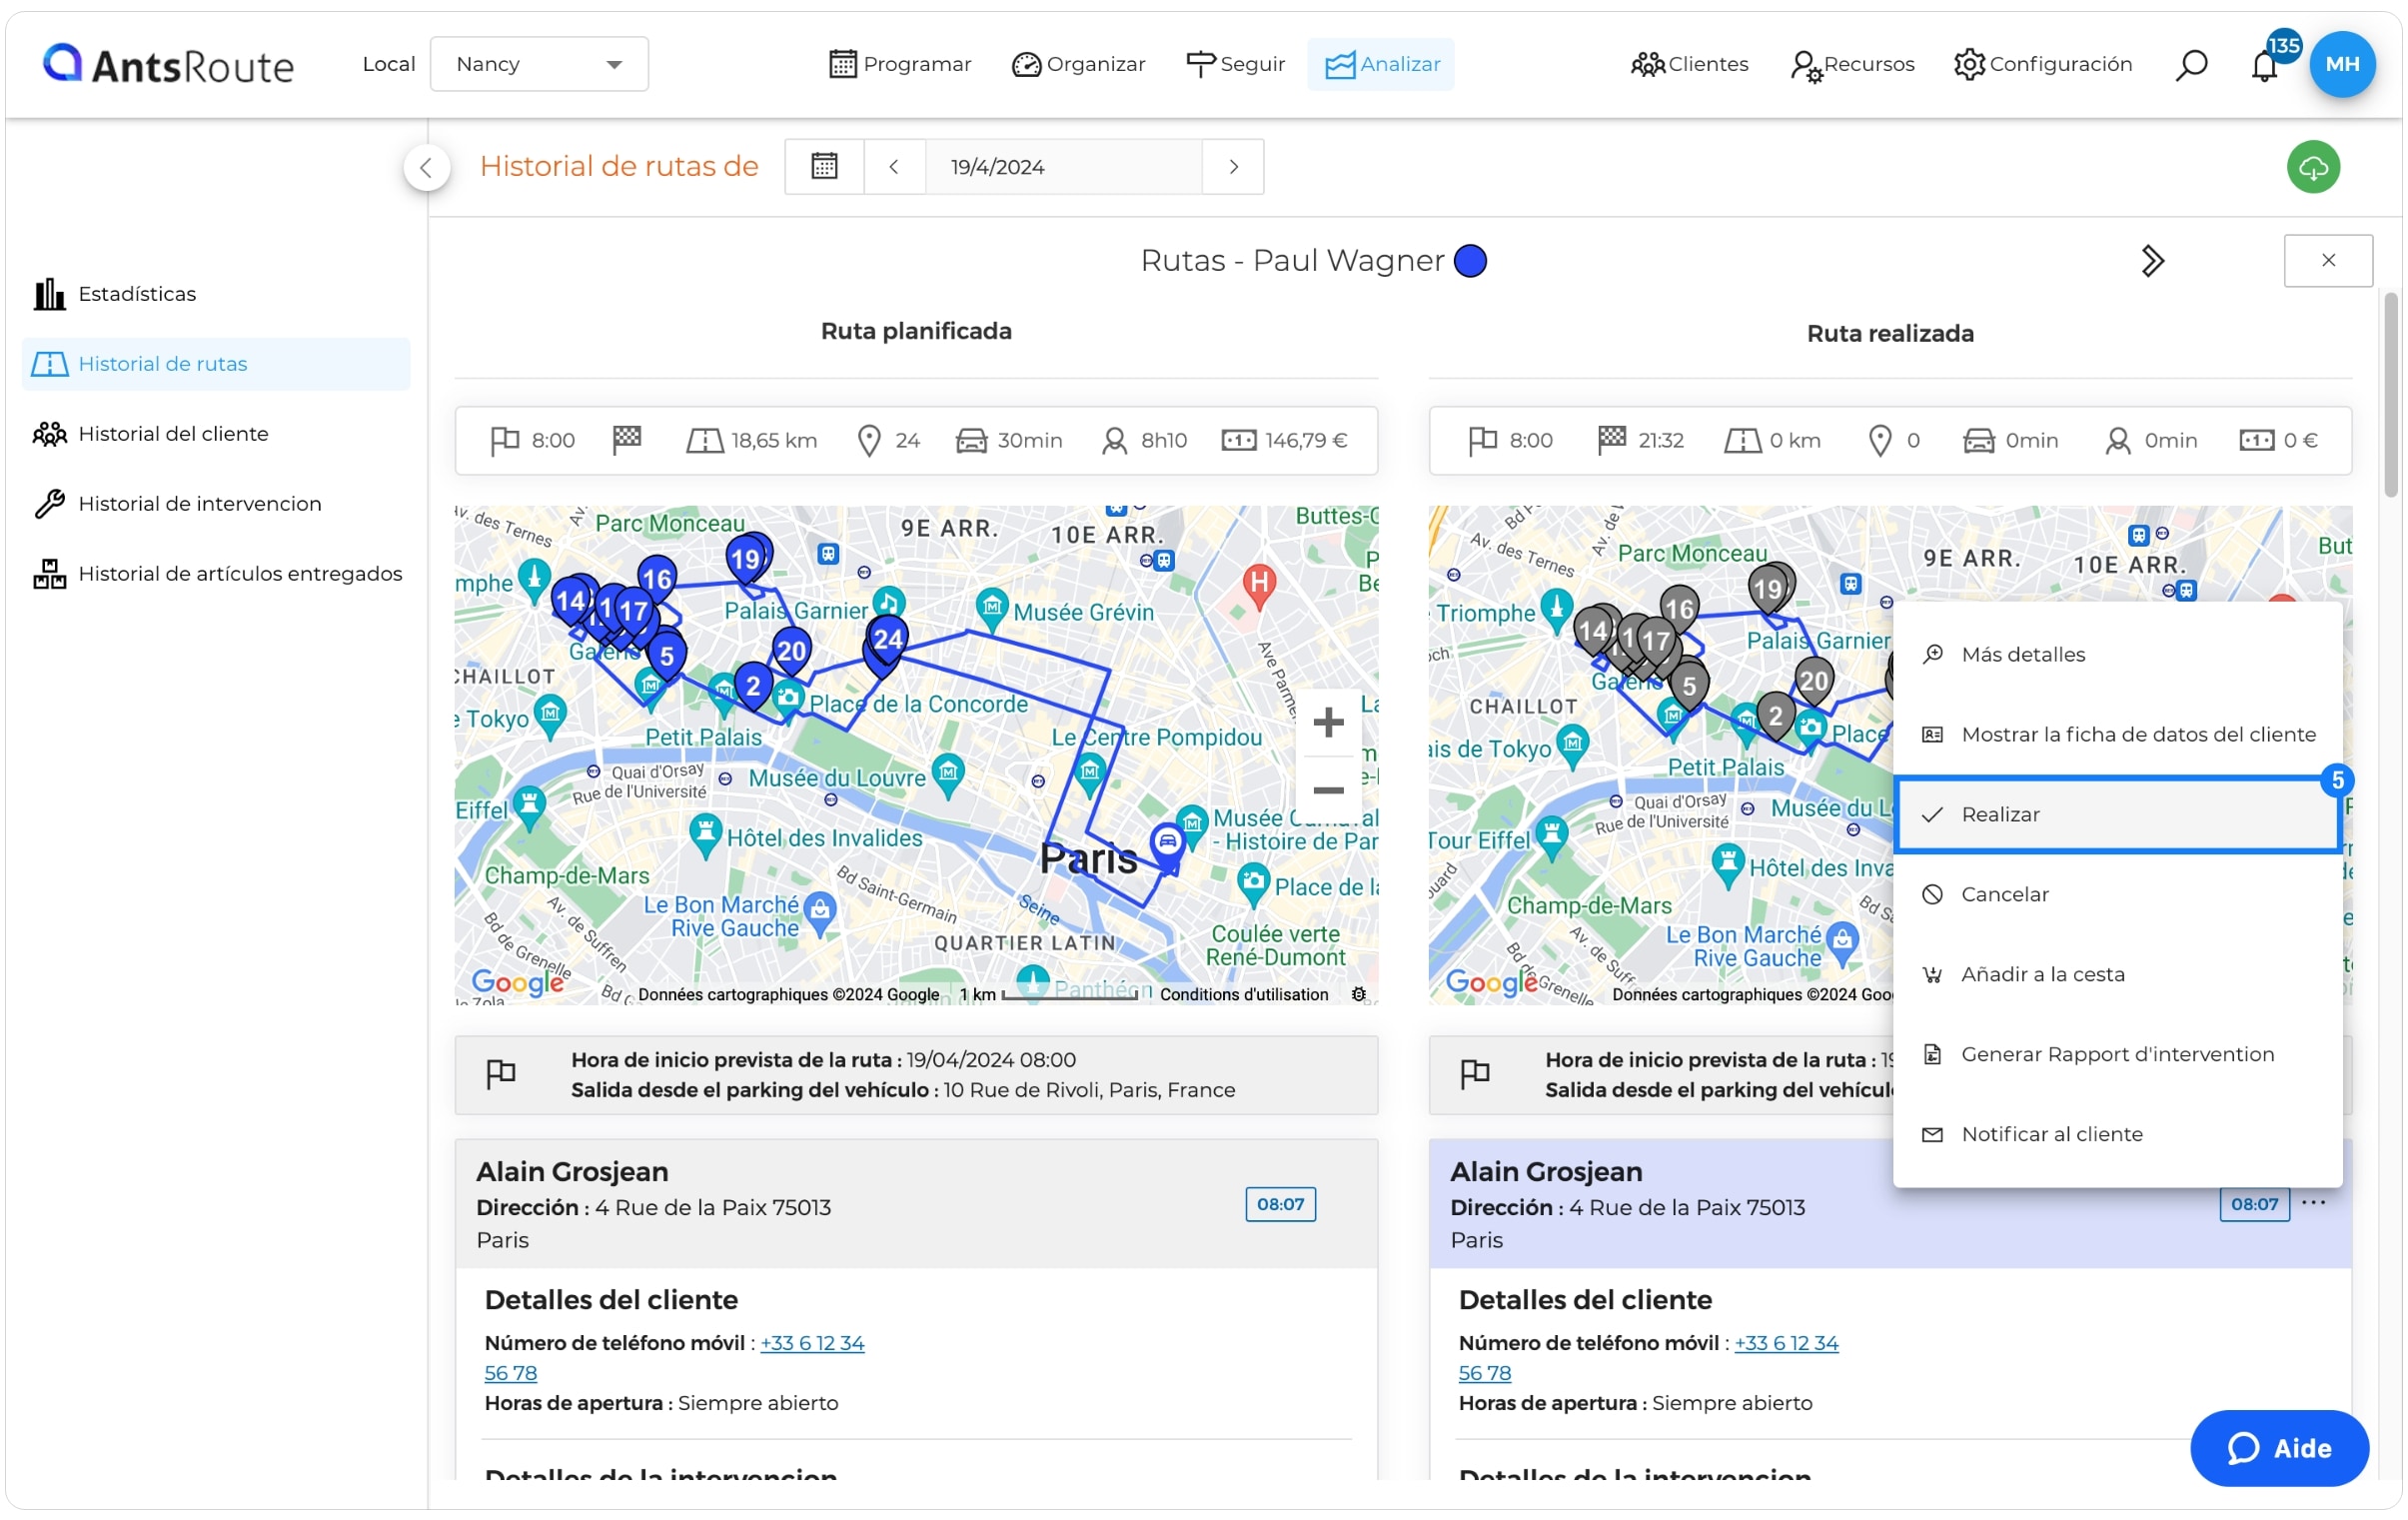Open Configuración settings
The width and height of the screenshot is (2408, 1520).
(2043, 64)
